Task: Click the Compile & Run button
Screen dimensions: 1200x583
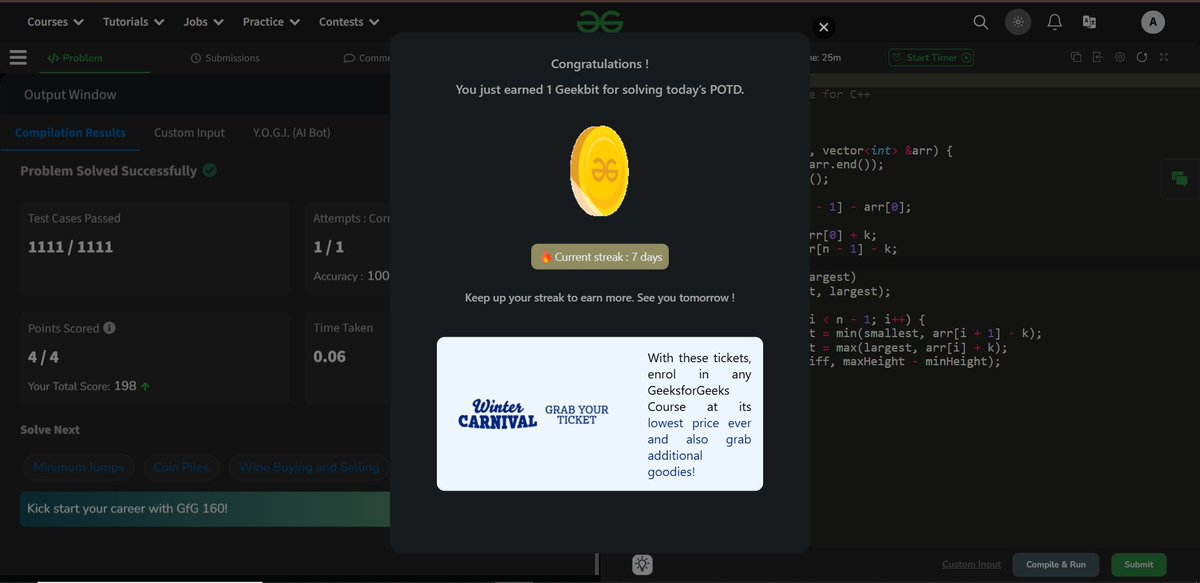Action: pos(1055,565)
